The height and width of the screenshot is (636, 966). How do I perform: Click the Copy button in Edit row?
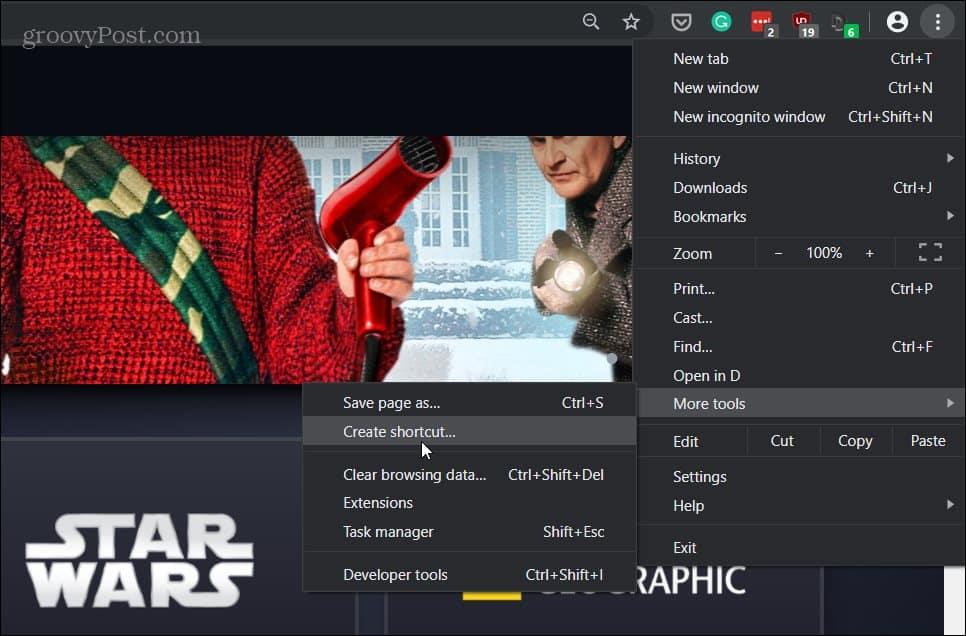(854, 441)
